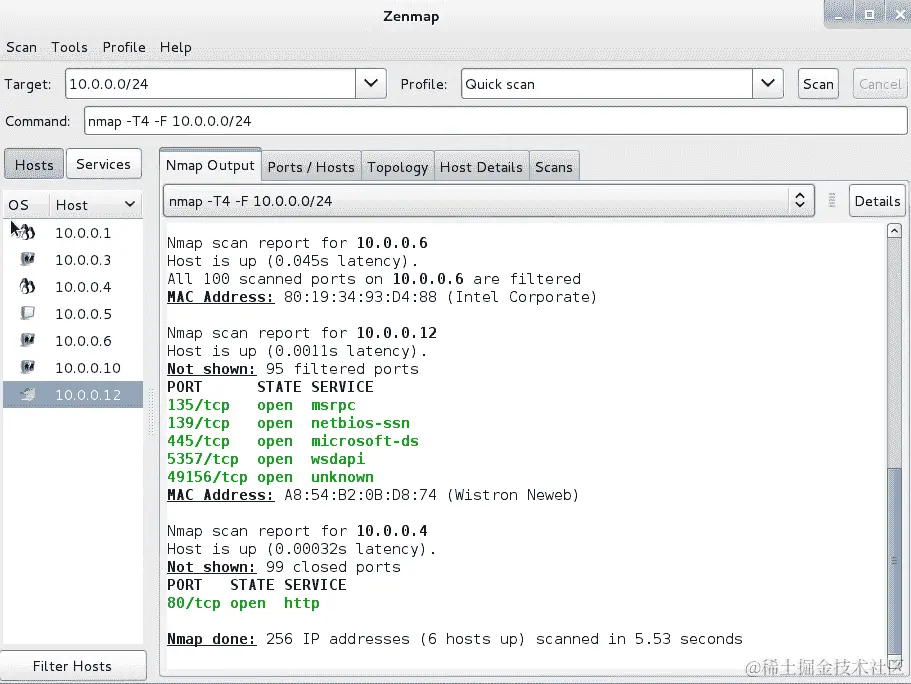Switch to Topology tab
911x684 pixels.
click(x=397, y=167)
